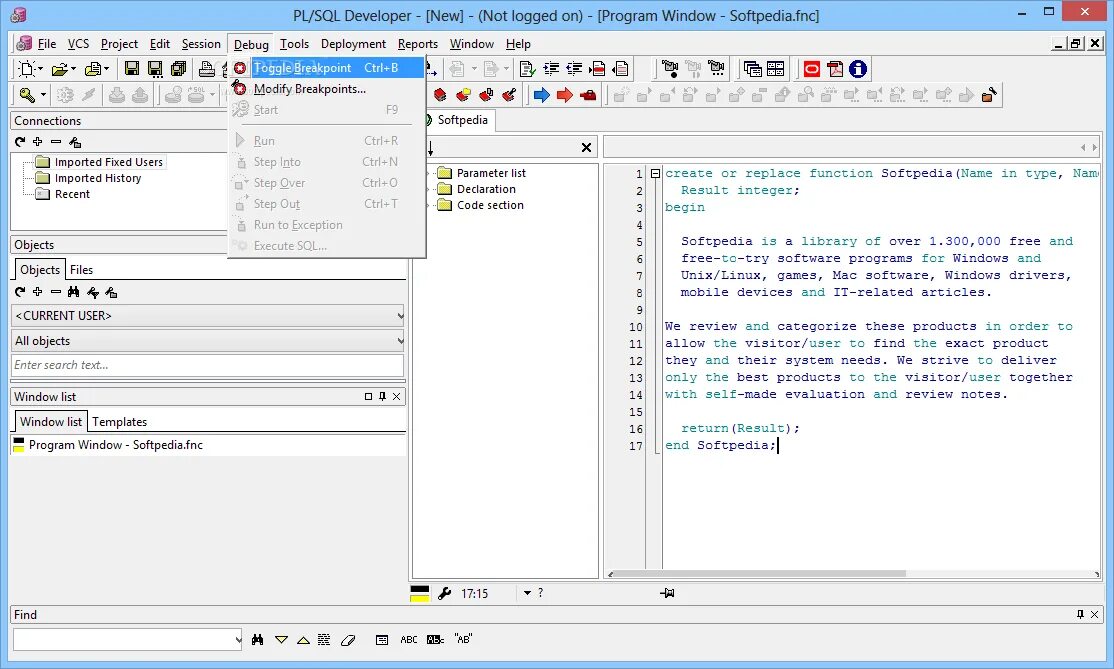Toggle the ABC case sensitive search option

click(x=409, y=640)
